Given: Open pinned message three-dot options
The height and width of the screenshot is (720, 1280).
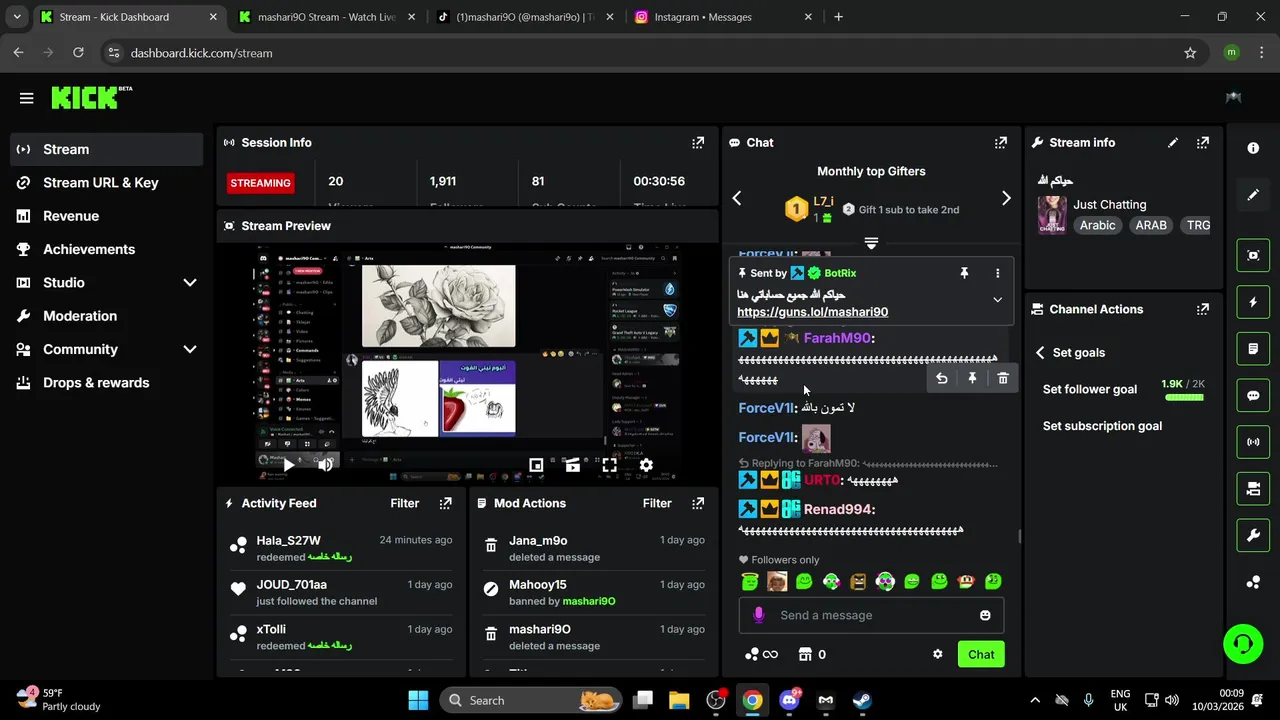Looking at the screenshot, I should click(x=997, y=273).
